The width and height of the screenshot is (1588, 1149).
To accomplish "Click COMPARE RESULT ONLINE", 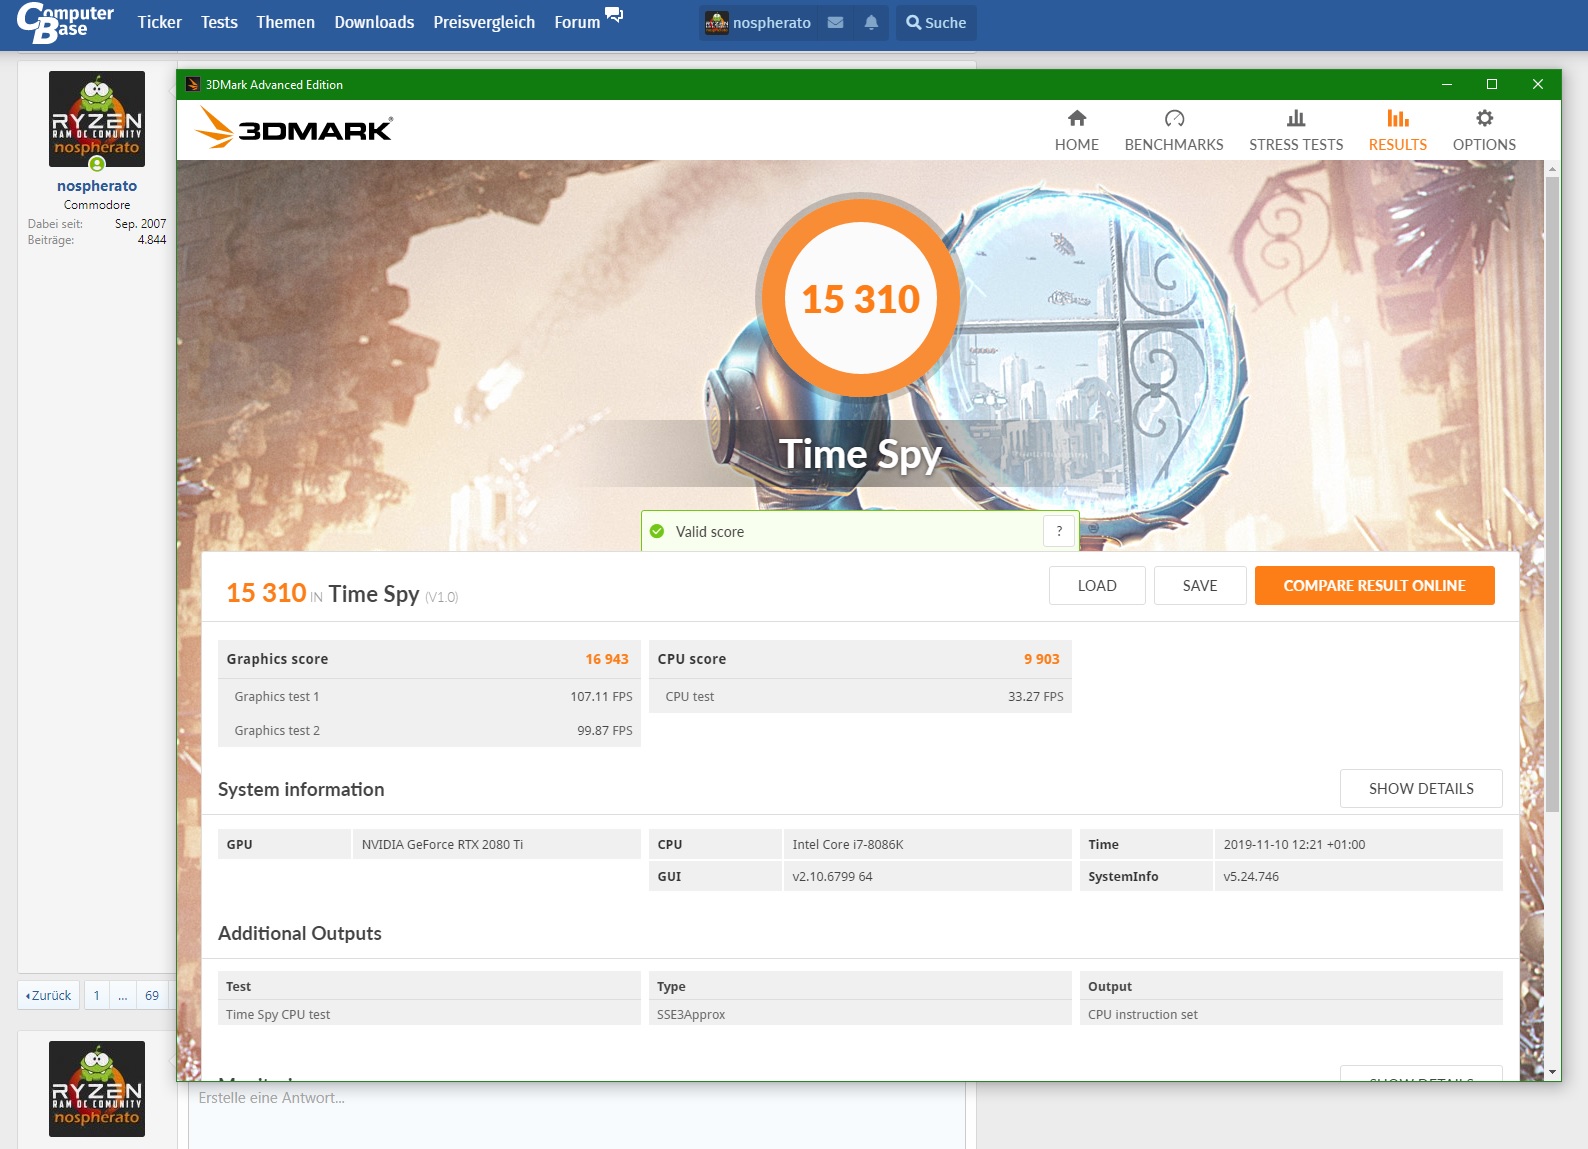I will [x=1374, y=586].
